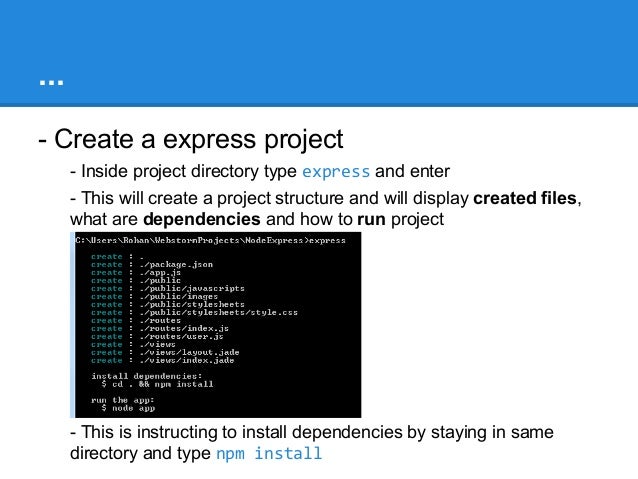Click 'run the app:' terminal text

click(x=122, y=400)
